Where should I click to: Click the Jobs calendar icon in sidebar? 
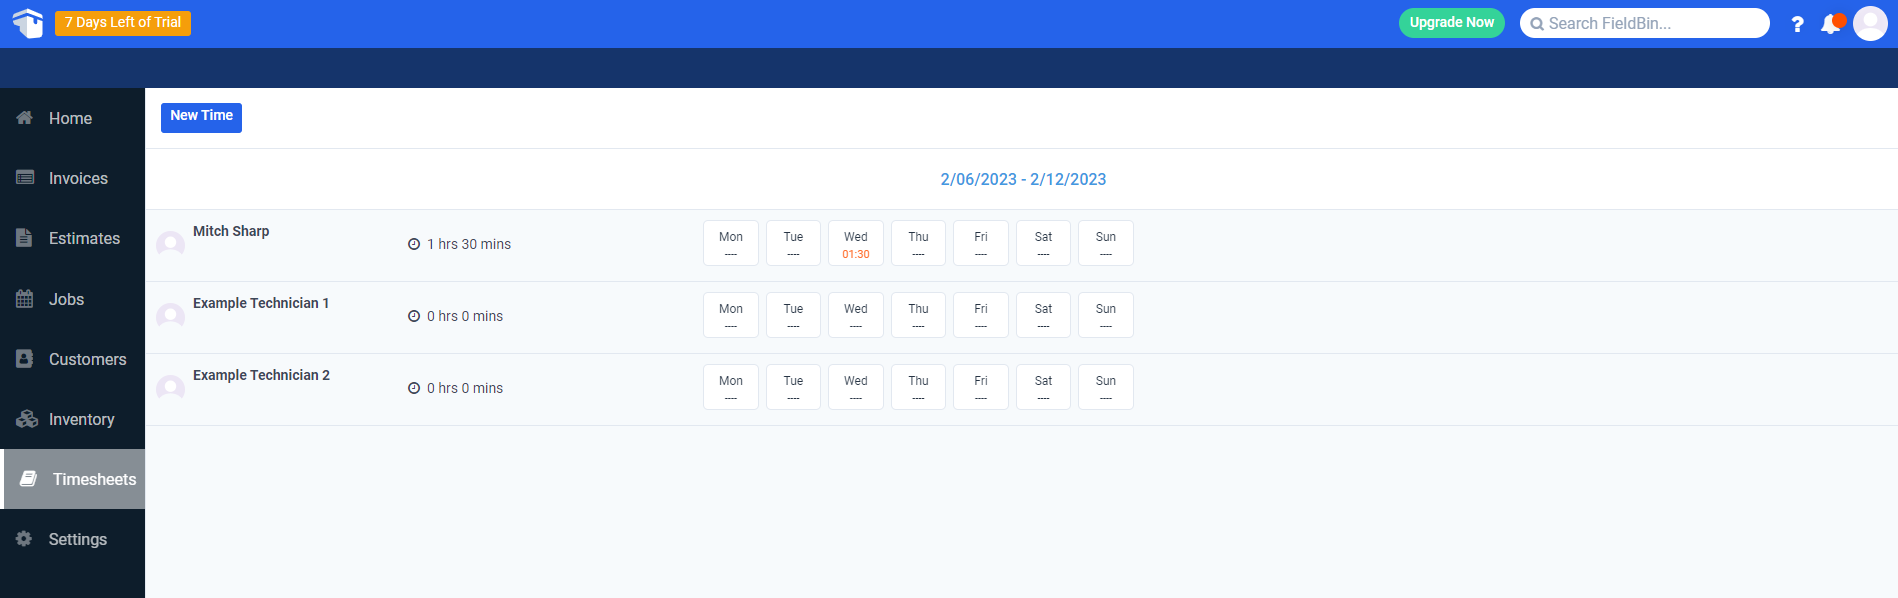pyautogui.click(x=25, y=299)
